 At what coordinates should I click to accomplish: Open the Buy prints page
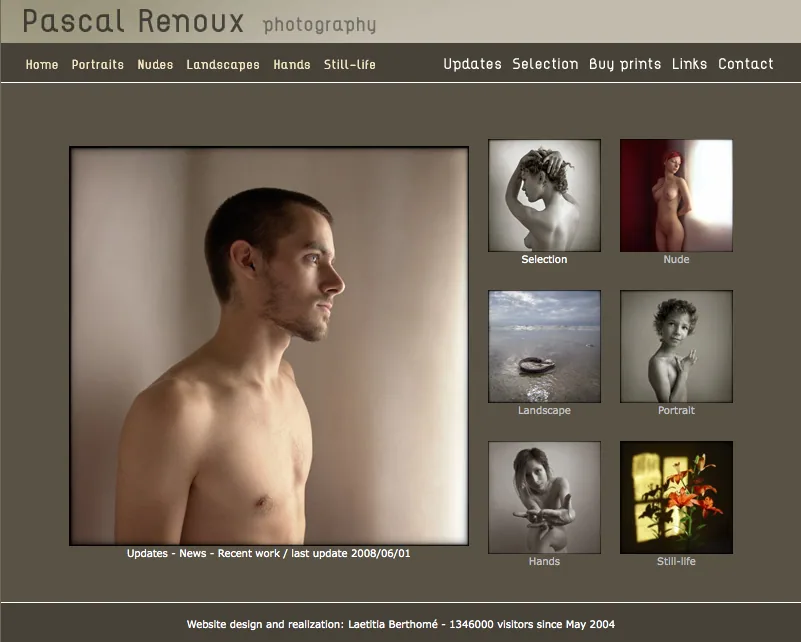click(625, 64)
